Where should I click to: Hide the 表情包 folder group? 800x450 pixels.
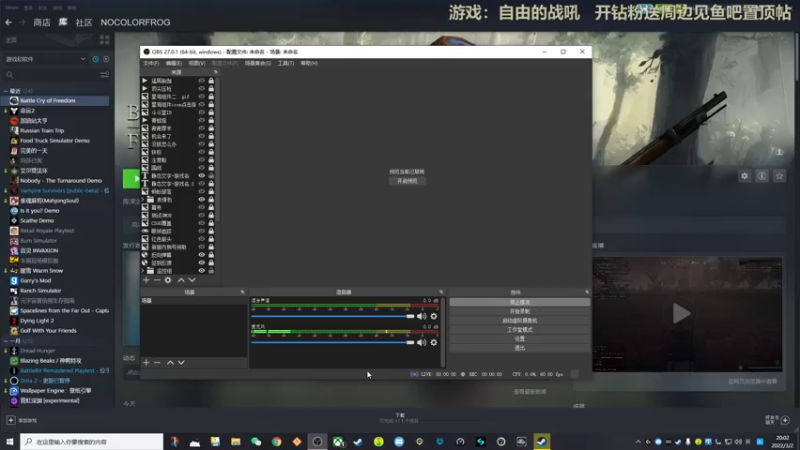coord(202,199)
